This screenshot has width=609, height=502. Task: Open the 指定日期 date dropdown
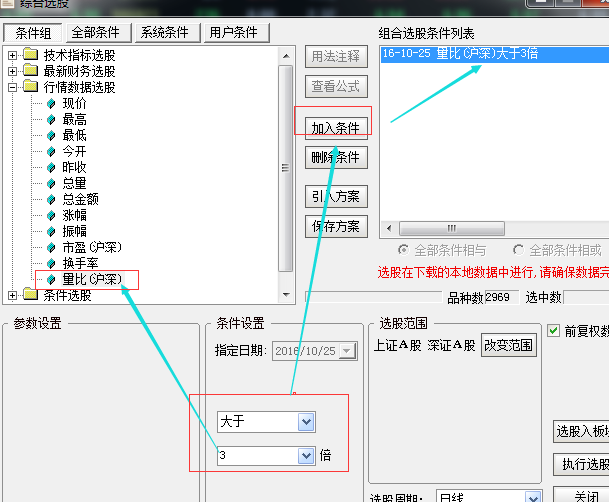346,351
